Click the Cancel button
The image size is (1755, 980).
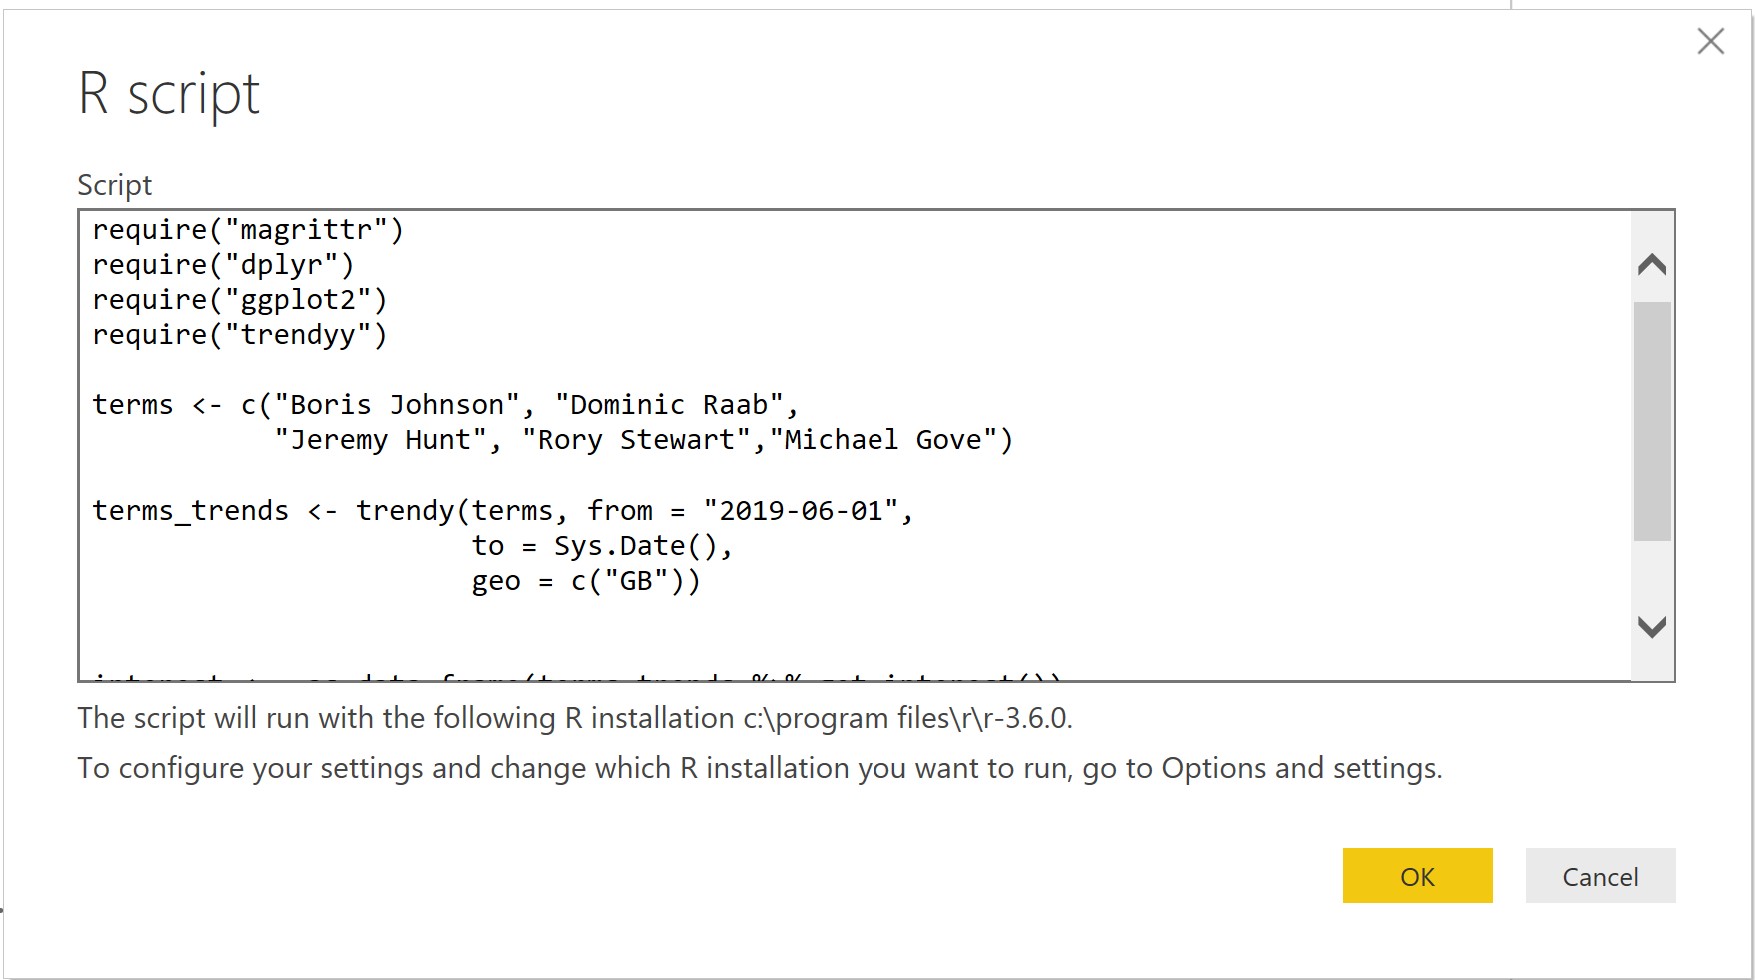(x=1600, y=876)
